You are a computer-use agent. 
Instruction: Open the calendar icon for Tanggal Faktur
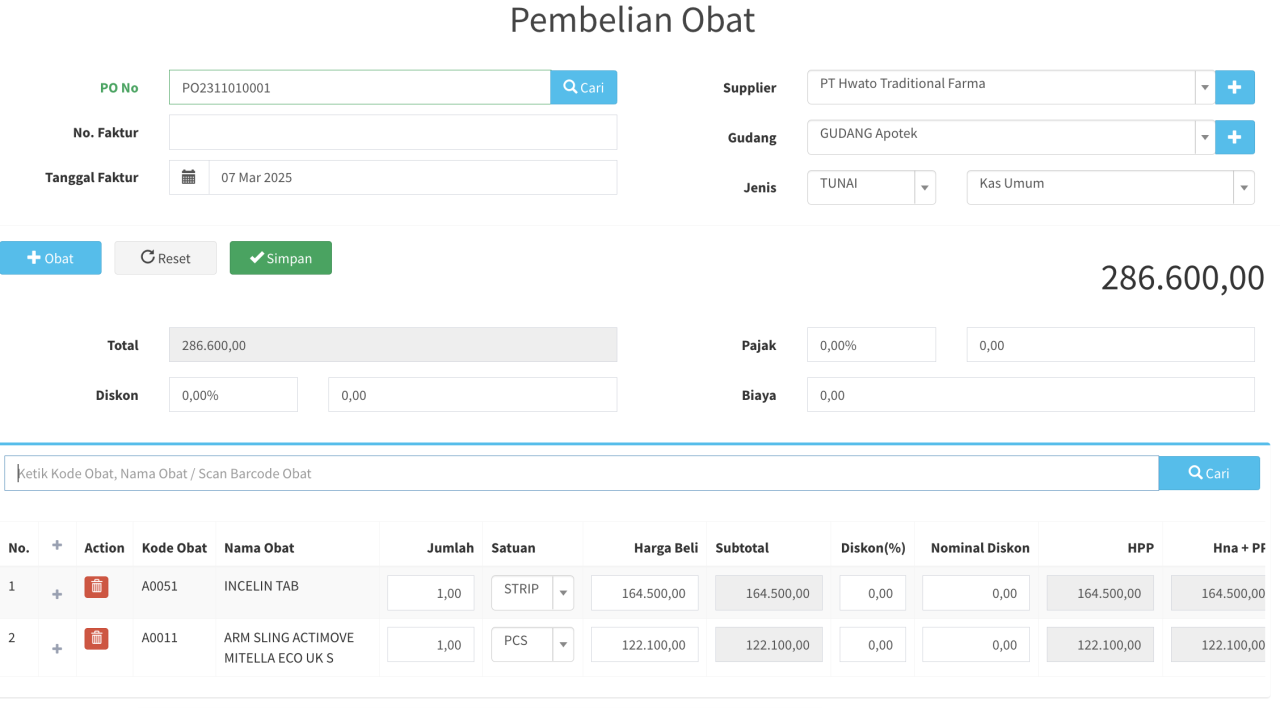click(189, 178)
